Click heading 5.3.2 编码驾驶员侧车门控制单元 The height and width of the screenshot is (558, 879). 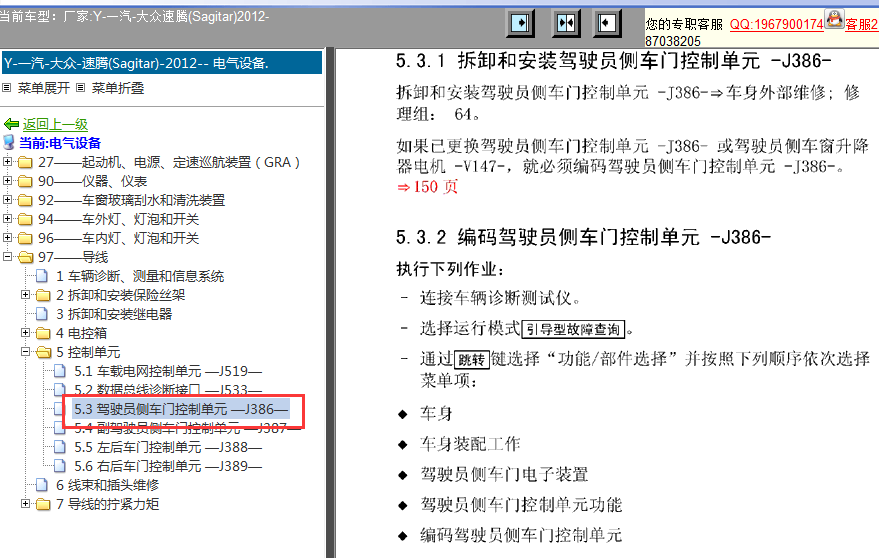point(584,237)
